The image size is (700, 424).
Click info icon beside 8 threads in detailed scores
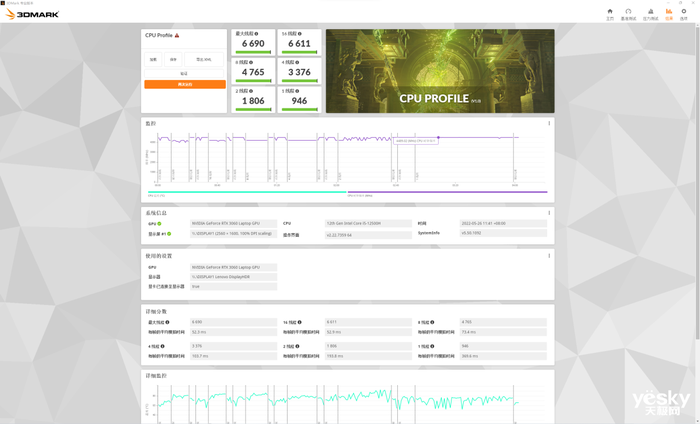(x=432, y=322)
